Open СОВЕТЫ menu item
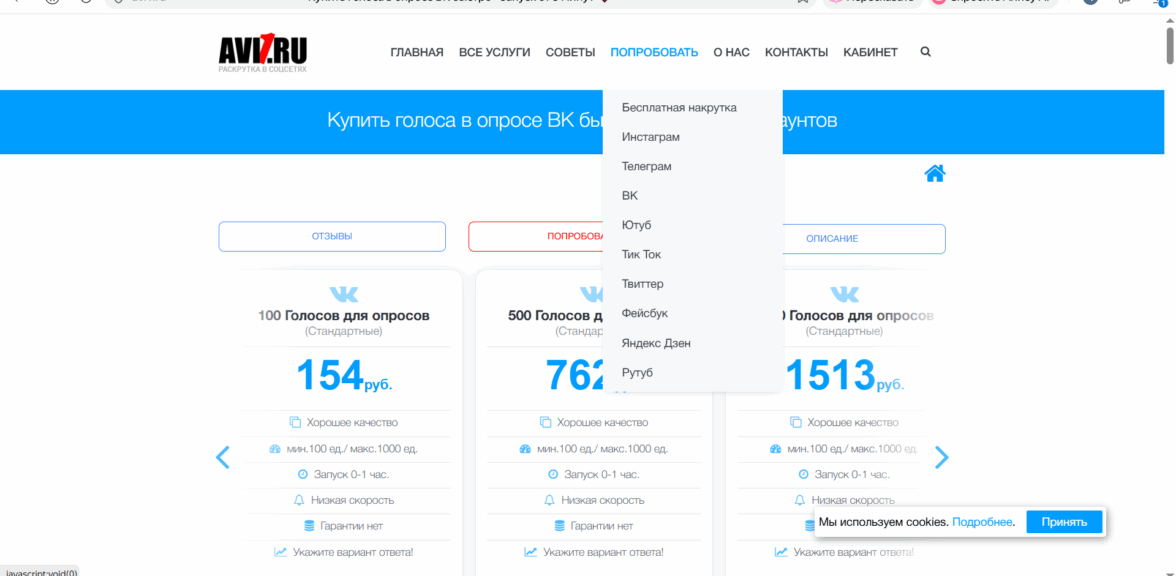 pyautogui.click(x=570, y=52)
